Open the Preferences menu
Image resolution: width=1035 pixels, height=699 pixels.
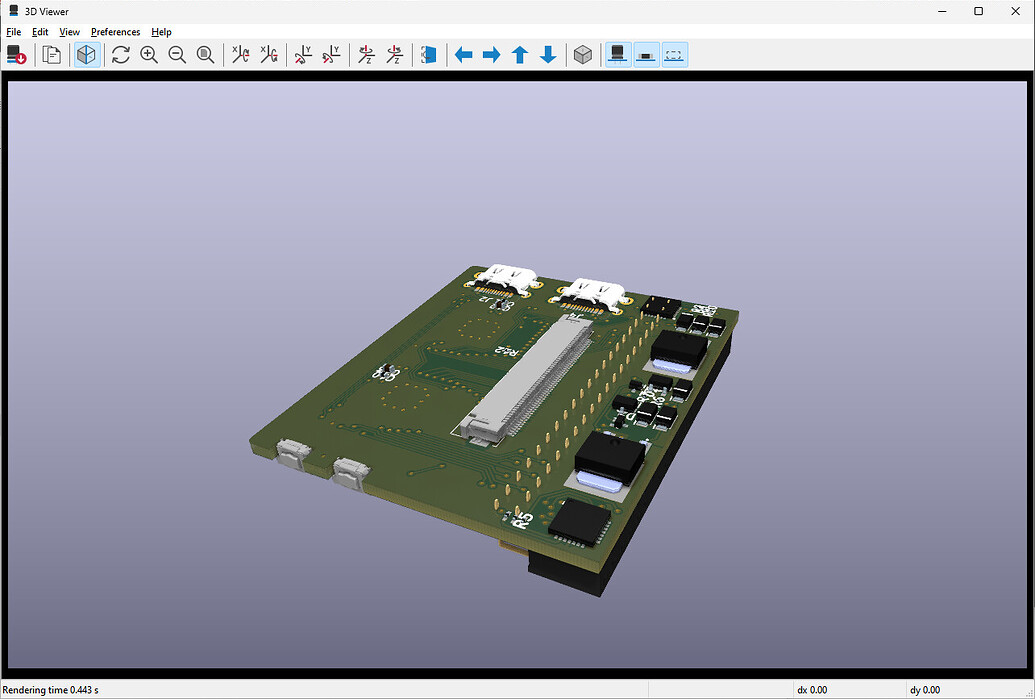(115, 31)
